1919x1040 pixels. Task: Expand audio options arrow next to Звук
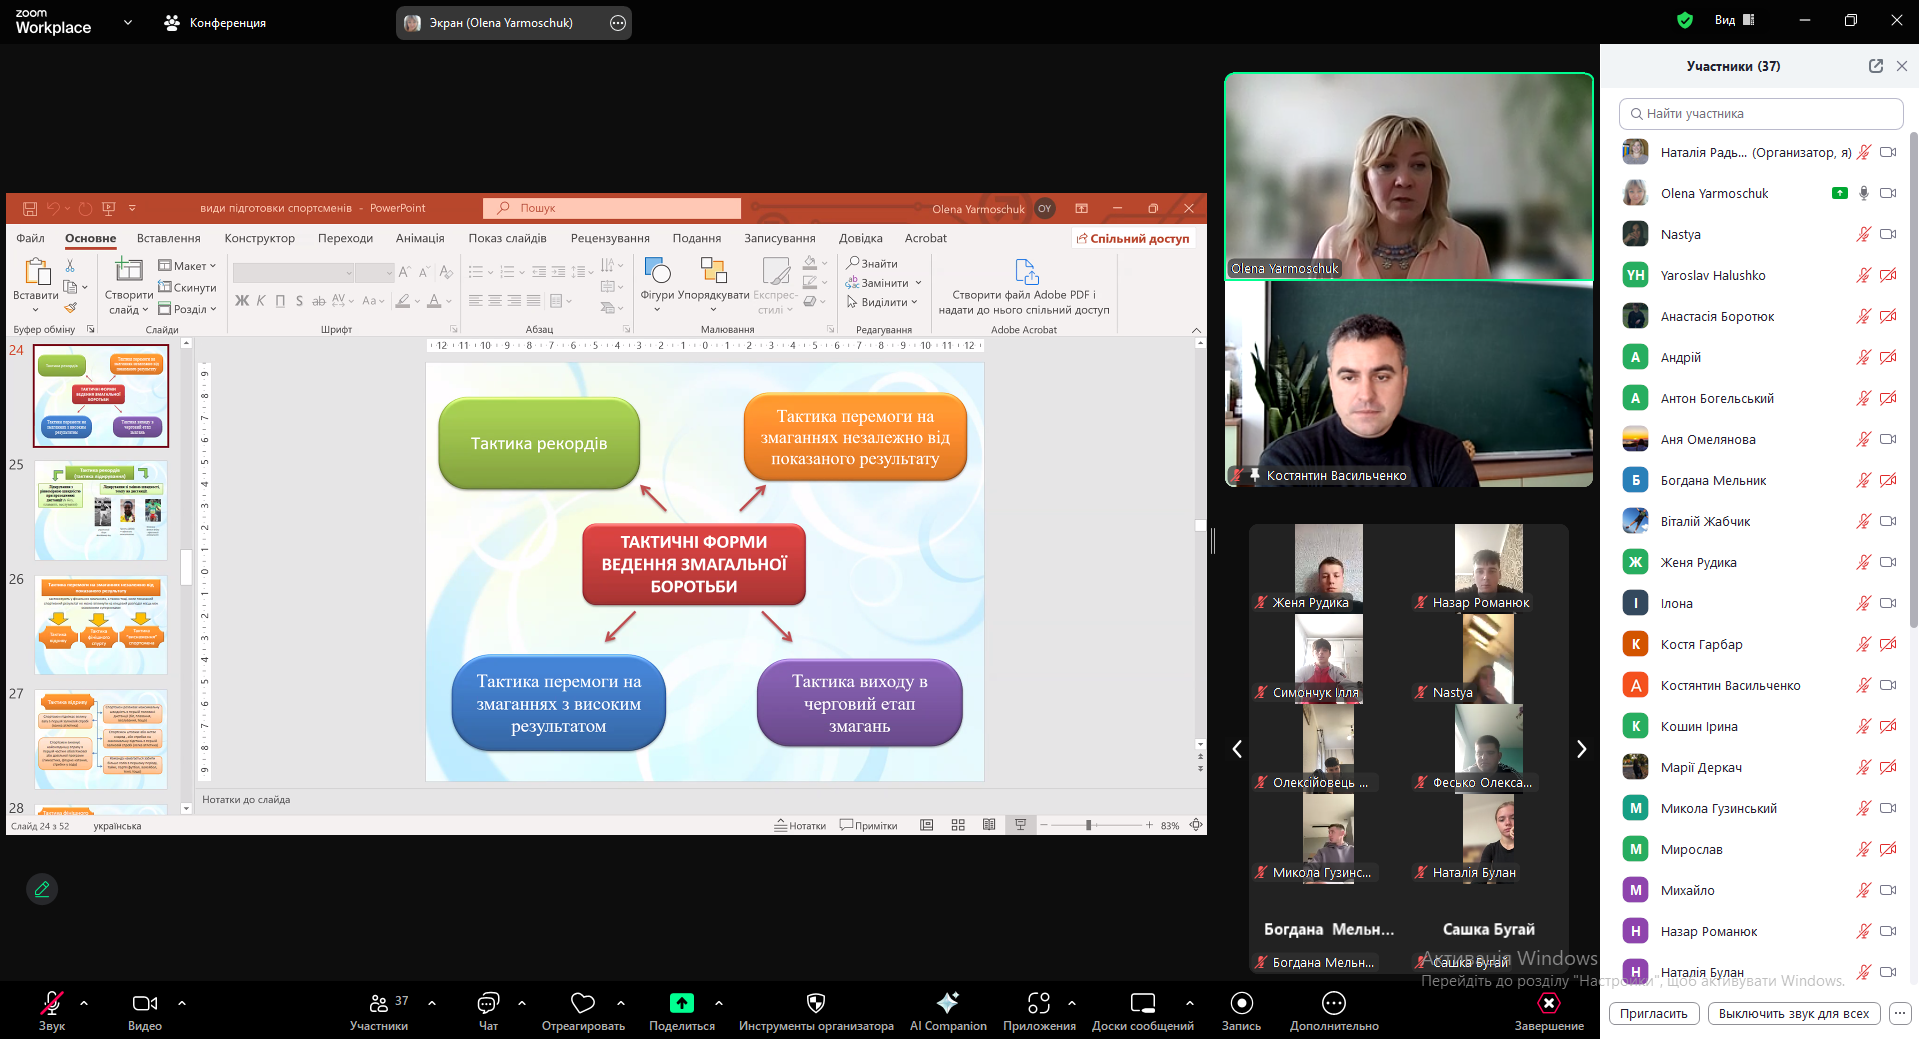84,1002
